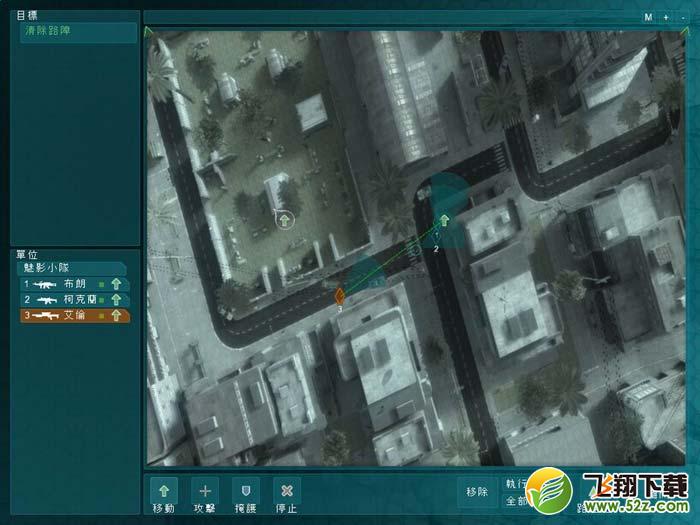Screen dimensions: 700x525
Task: Click the 全部 all button
Action: pyautogui.click(x=517, y=501)
